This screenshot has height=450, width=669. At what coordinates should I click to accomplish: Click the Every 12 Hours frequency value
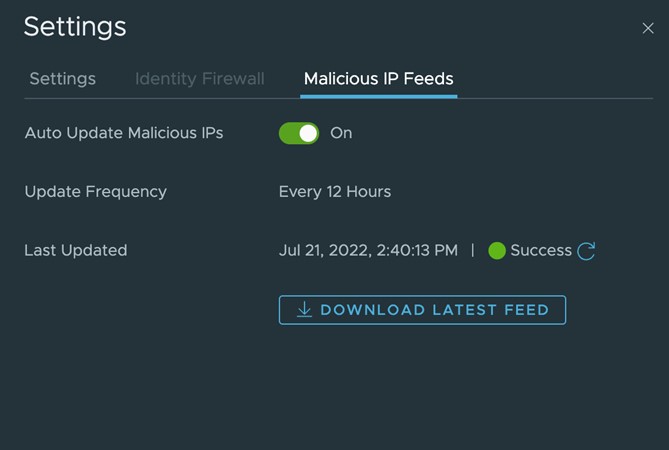pos(334,191)
